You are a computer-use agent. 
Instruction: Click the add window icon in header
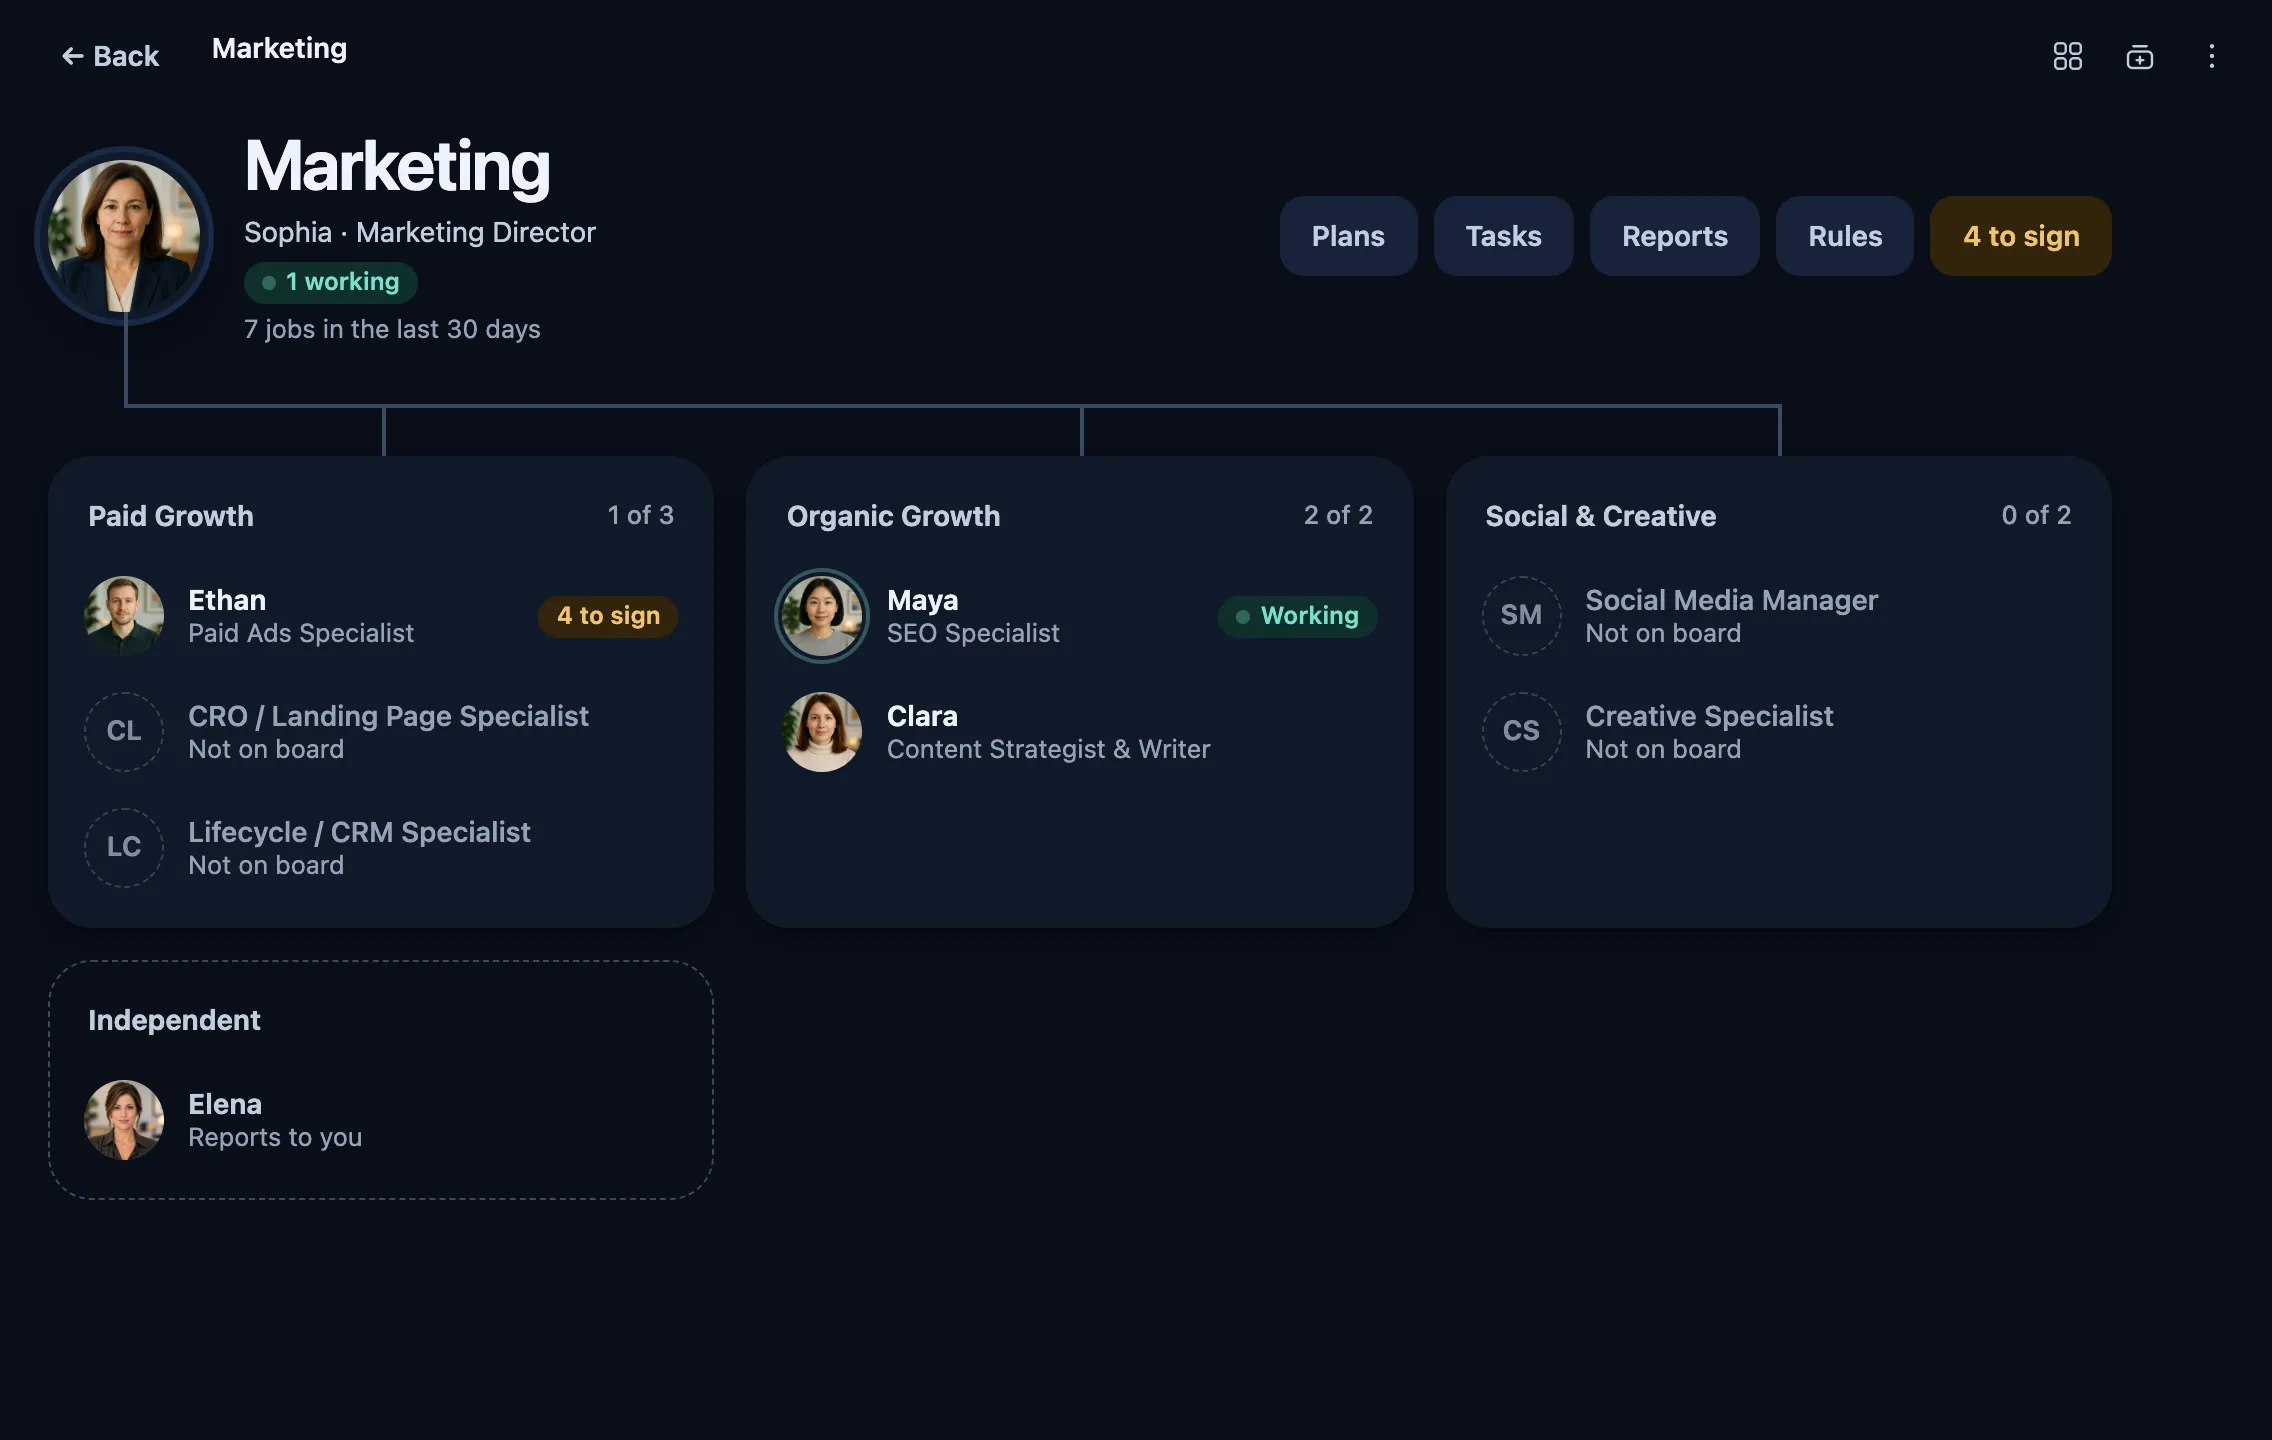(x=2139, y=56)
